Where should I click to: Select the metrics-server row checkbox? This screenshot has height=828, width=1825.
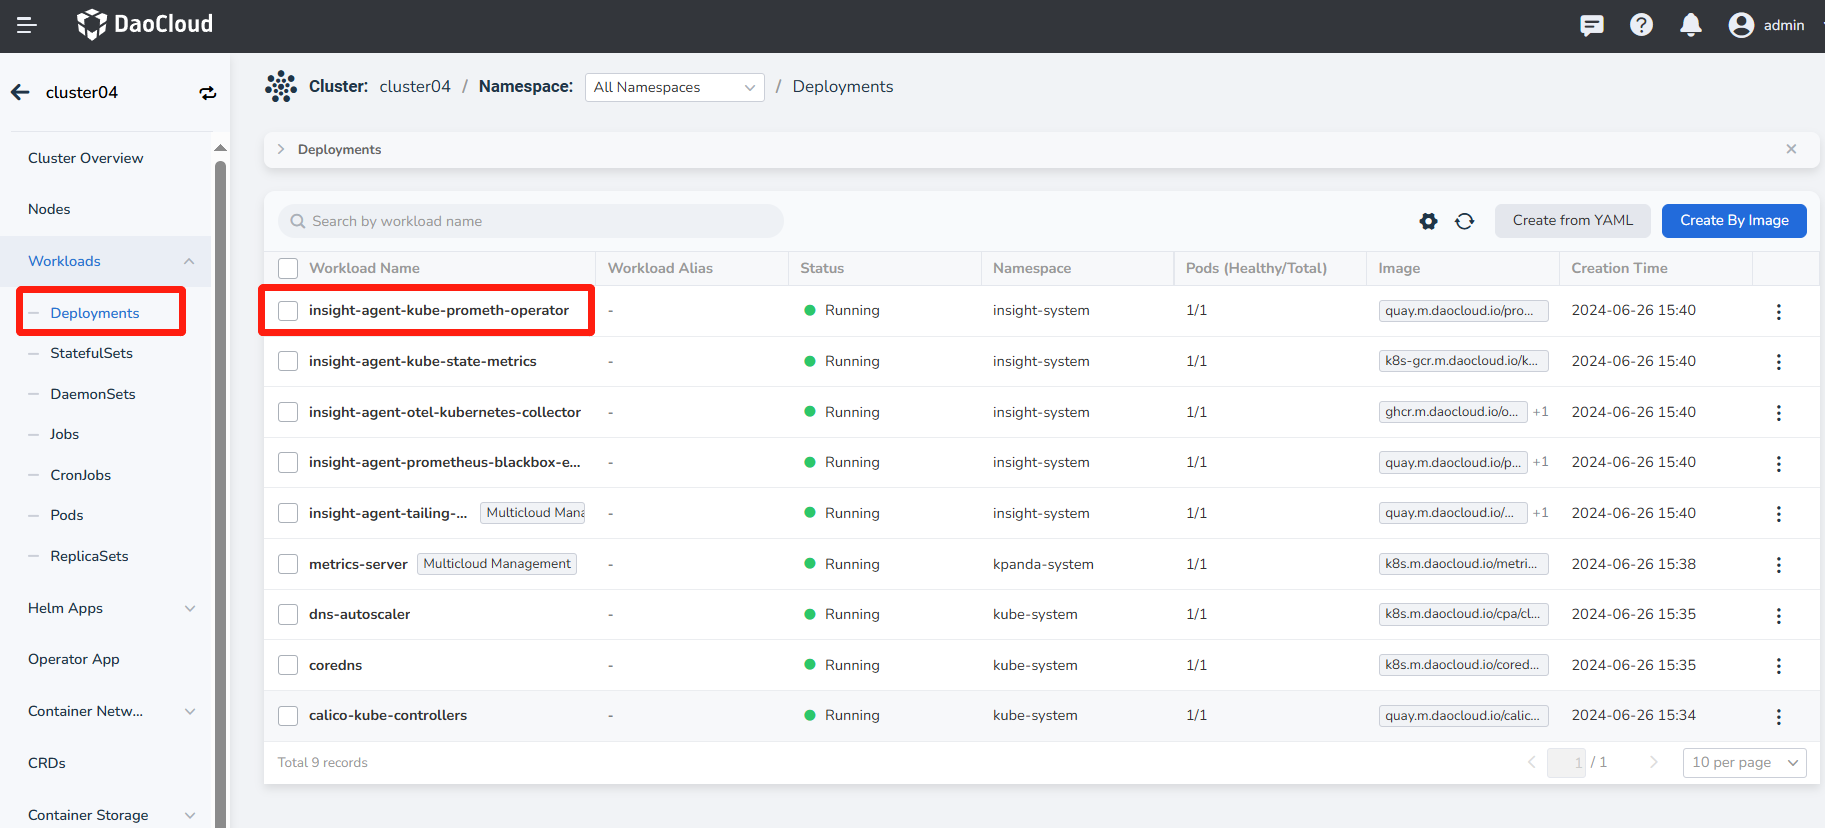[288, 564]
